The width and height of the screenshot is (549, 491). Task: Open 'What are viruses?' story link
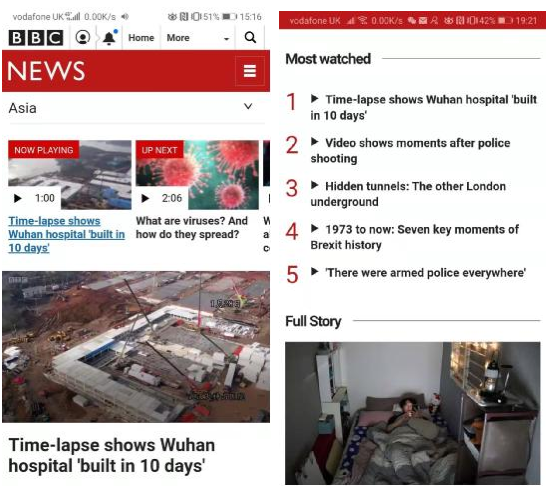[x=192, y=227]
